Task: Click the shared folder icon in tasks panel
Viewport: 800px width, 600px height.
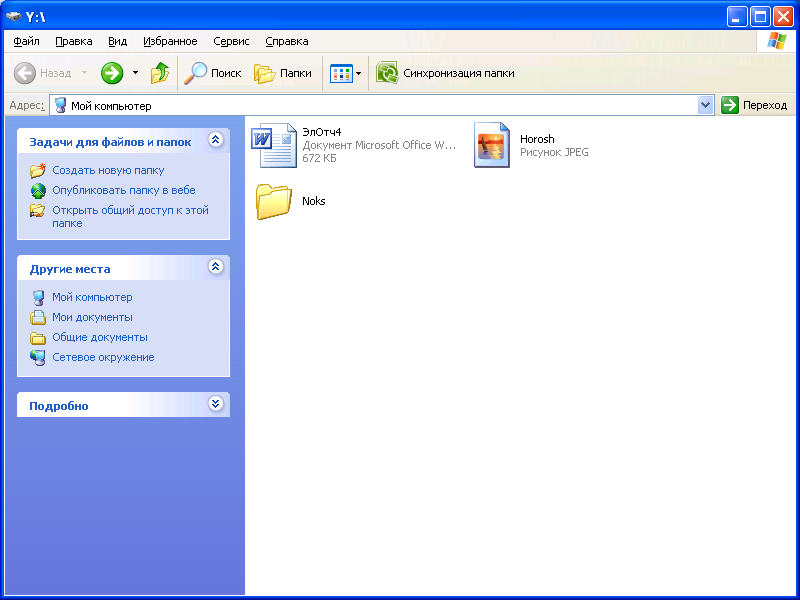Action: click(37, 210)
